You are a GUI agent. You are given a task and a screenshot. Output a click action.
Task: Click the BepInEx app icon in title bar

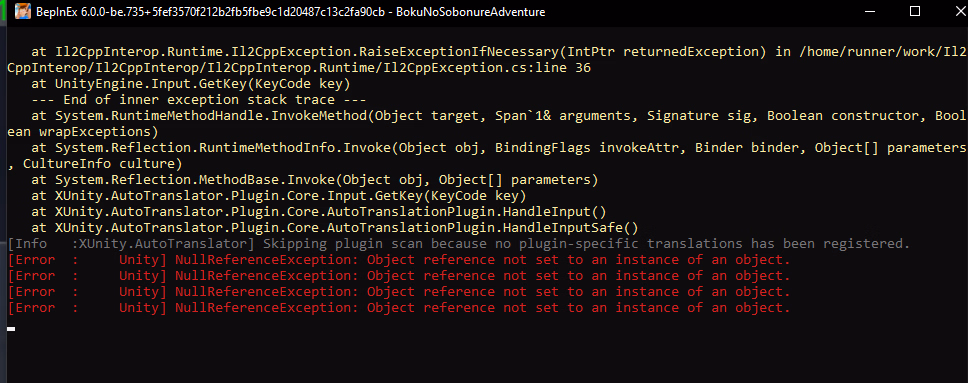pos(22,11)
